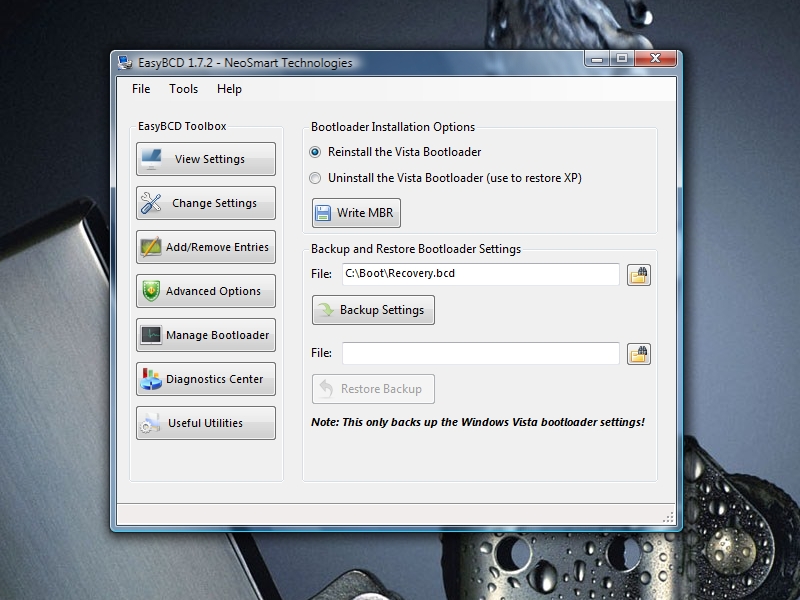Click the undo arrow icon on Restore Backup
This screenshot has width=800, height=600.
pos(327,389)
